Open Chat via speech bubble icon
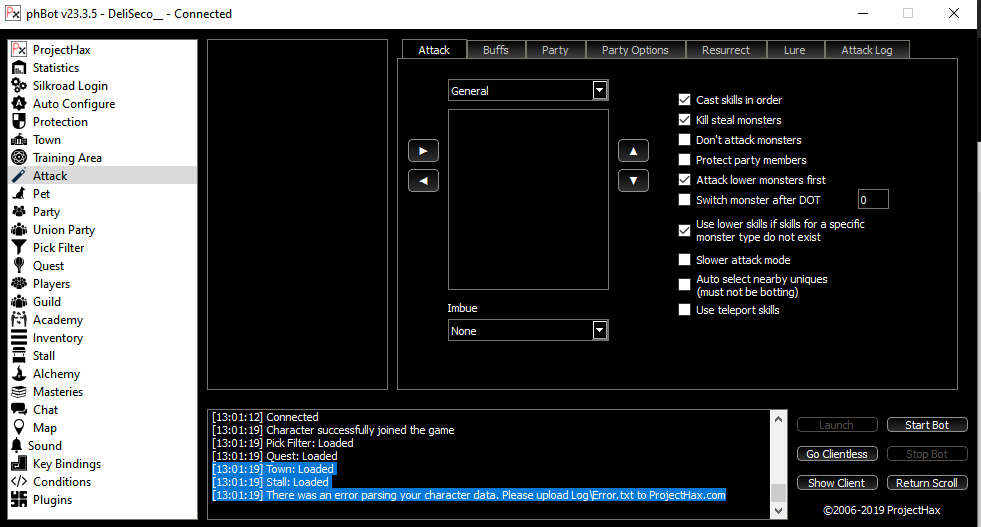The image size is (981, 527). pyautogui.click(x=18, y=410)
